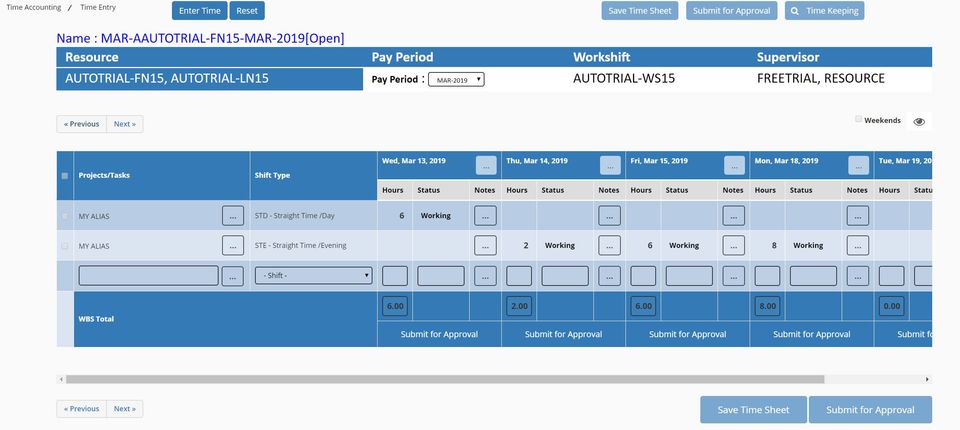This screenshot has height=430, width=960.
Task: Check the box for STD Straight Time row
Action: click(x=65, y=216)
